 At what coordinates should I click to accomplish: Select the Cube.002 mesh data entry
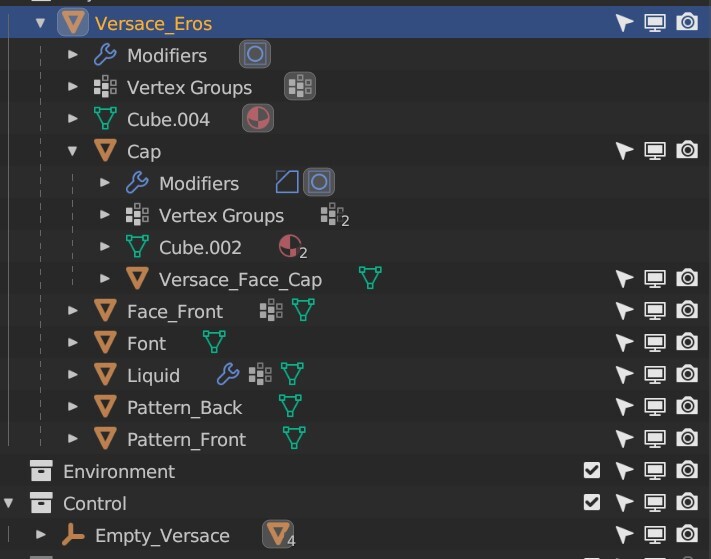[200, 247]
